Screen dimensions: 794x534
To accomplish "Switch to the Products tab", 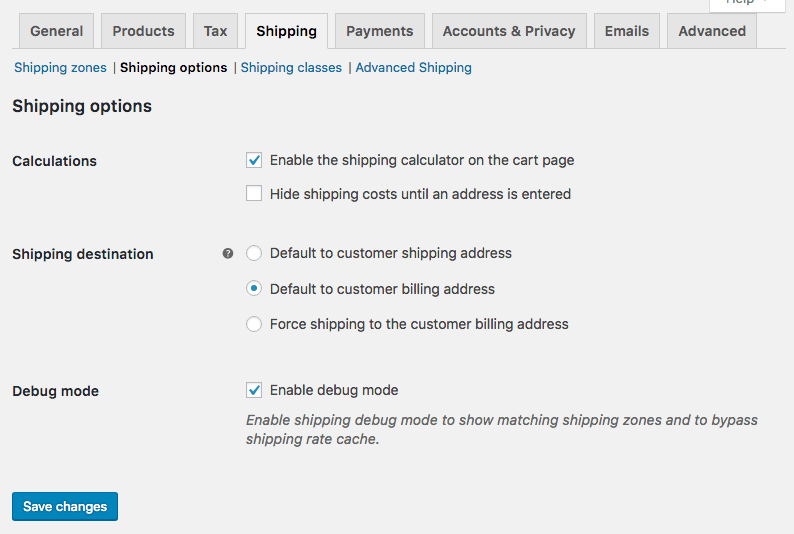I will (x=143, y=31).
